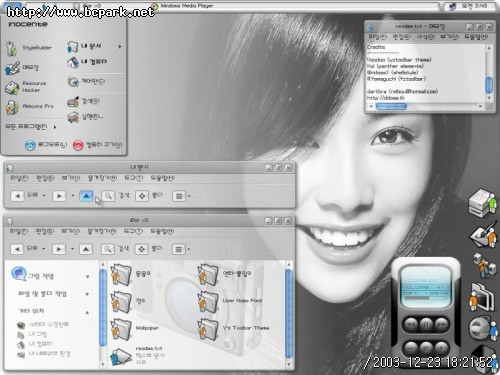Click the Folders icon in top explorer toolbar
500x375 pixels.
point(142,196)
